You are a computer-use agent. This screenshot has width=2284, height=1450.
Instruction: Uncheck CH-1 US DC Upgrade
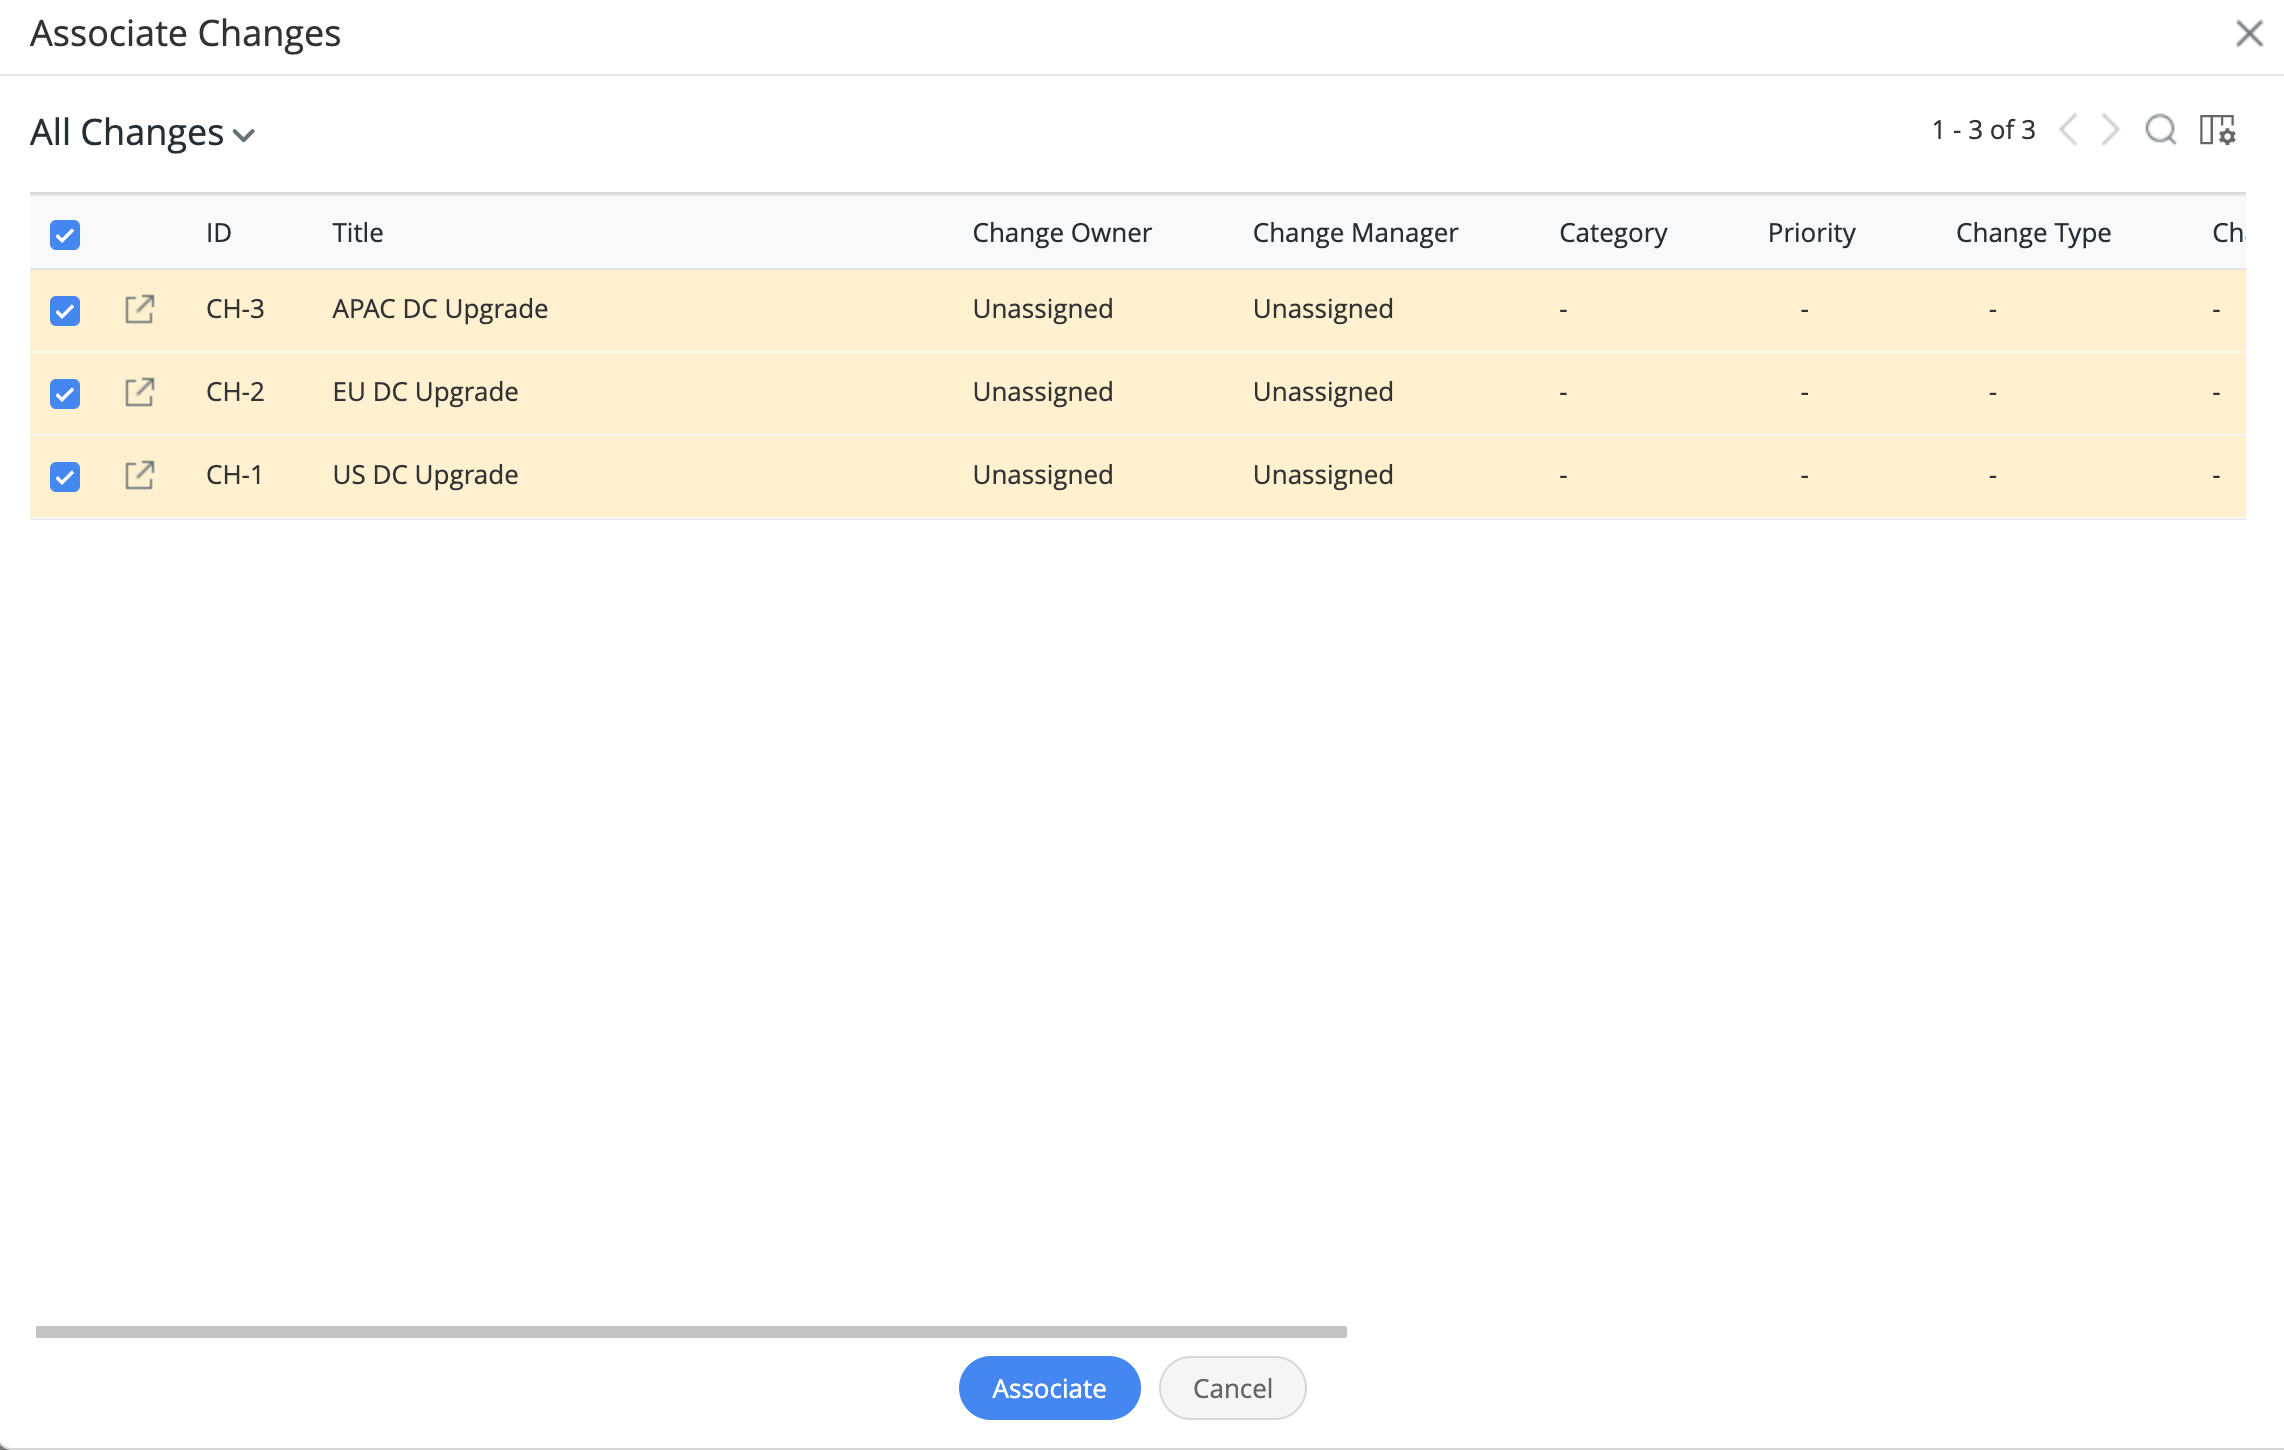64,475
